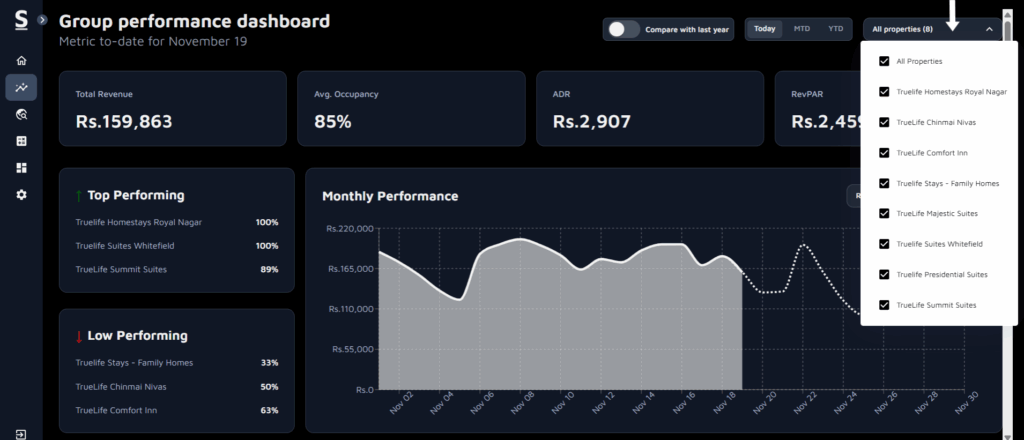The image size is (1024, 440).
Task: Open the dashboard tiles sidebar icon
Action: 21,168
